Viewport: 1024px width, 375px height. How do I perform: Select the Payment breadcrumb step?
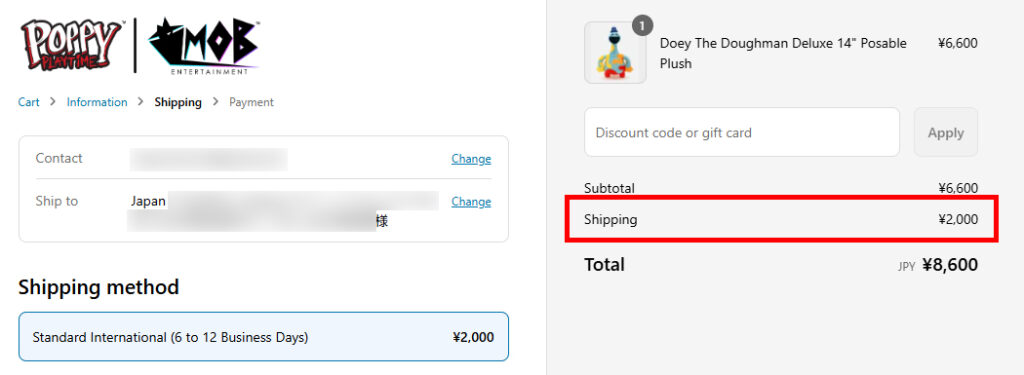(x=251, y=102)
